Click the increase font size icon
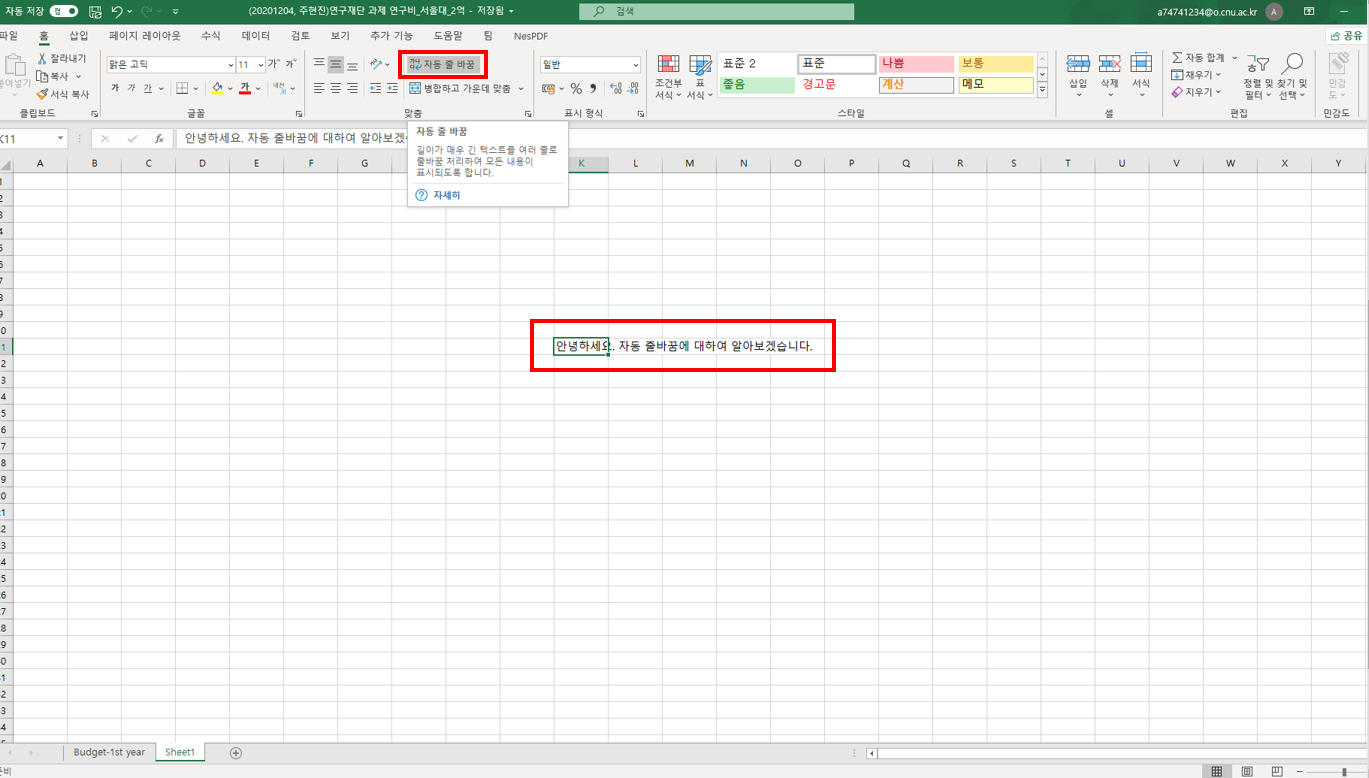 [273, 64]
